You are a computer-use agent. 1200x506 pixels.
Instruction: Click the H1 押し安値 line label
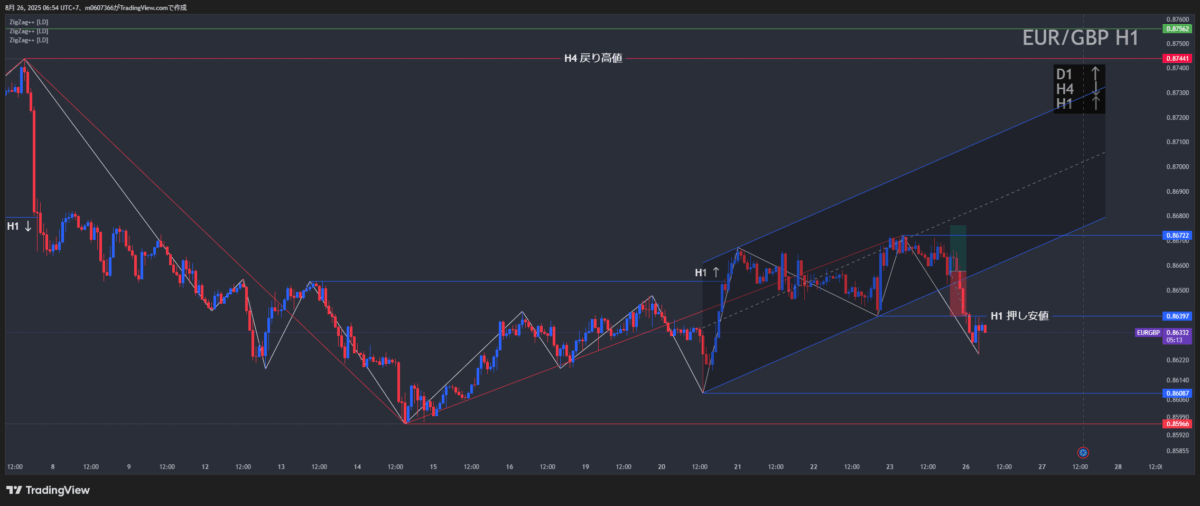(x=1019, y=316)
